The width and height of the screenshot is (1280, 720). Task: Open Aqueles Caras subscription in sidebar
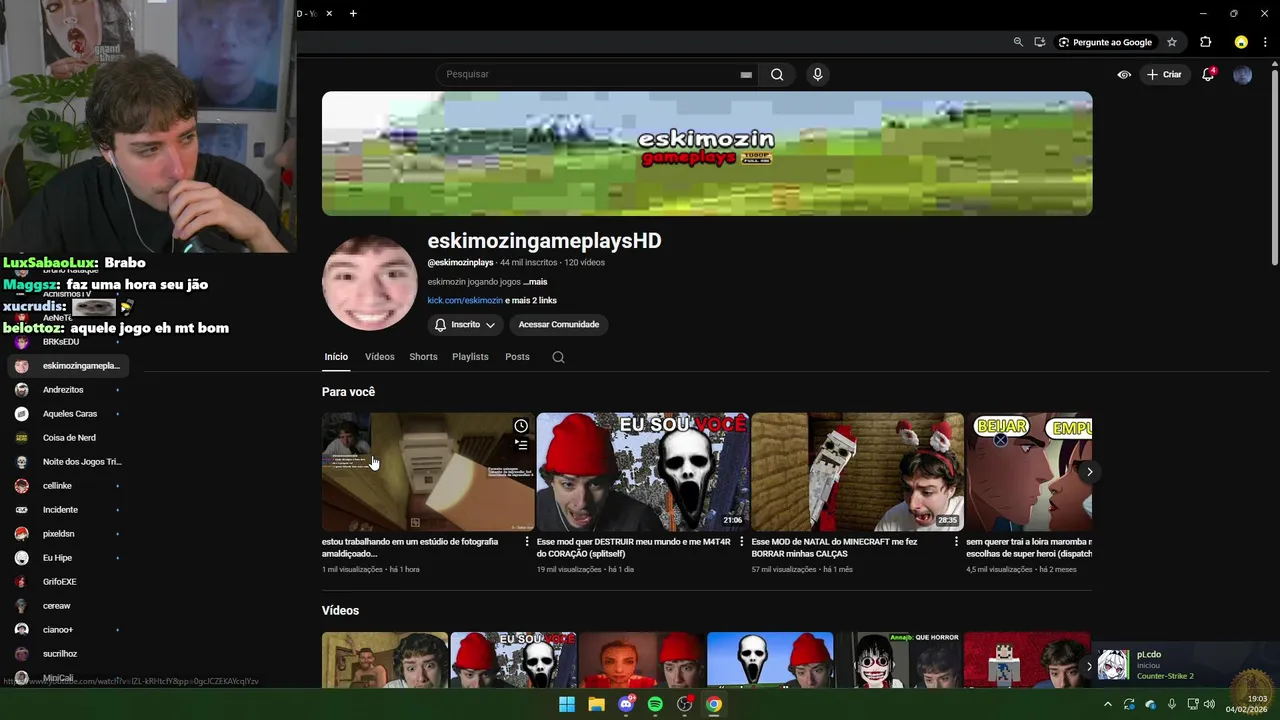pyautogui.click(x=68, y=414)
